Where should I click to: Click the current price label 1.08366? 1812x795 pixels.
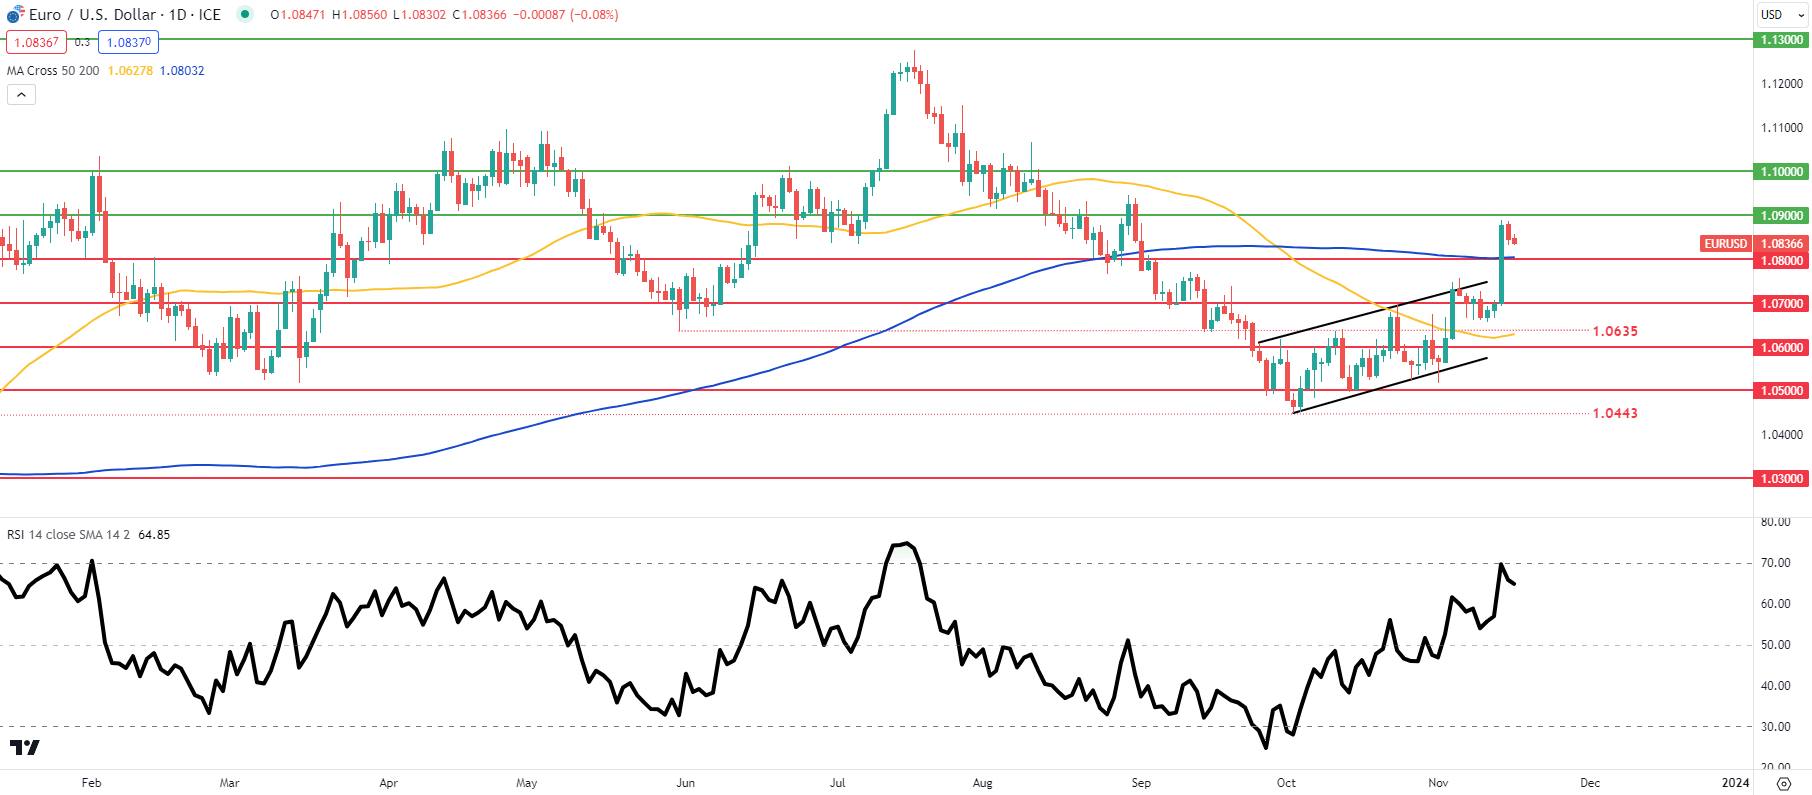tap(1782, 244)
